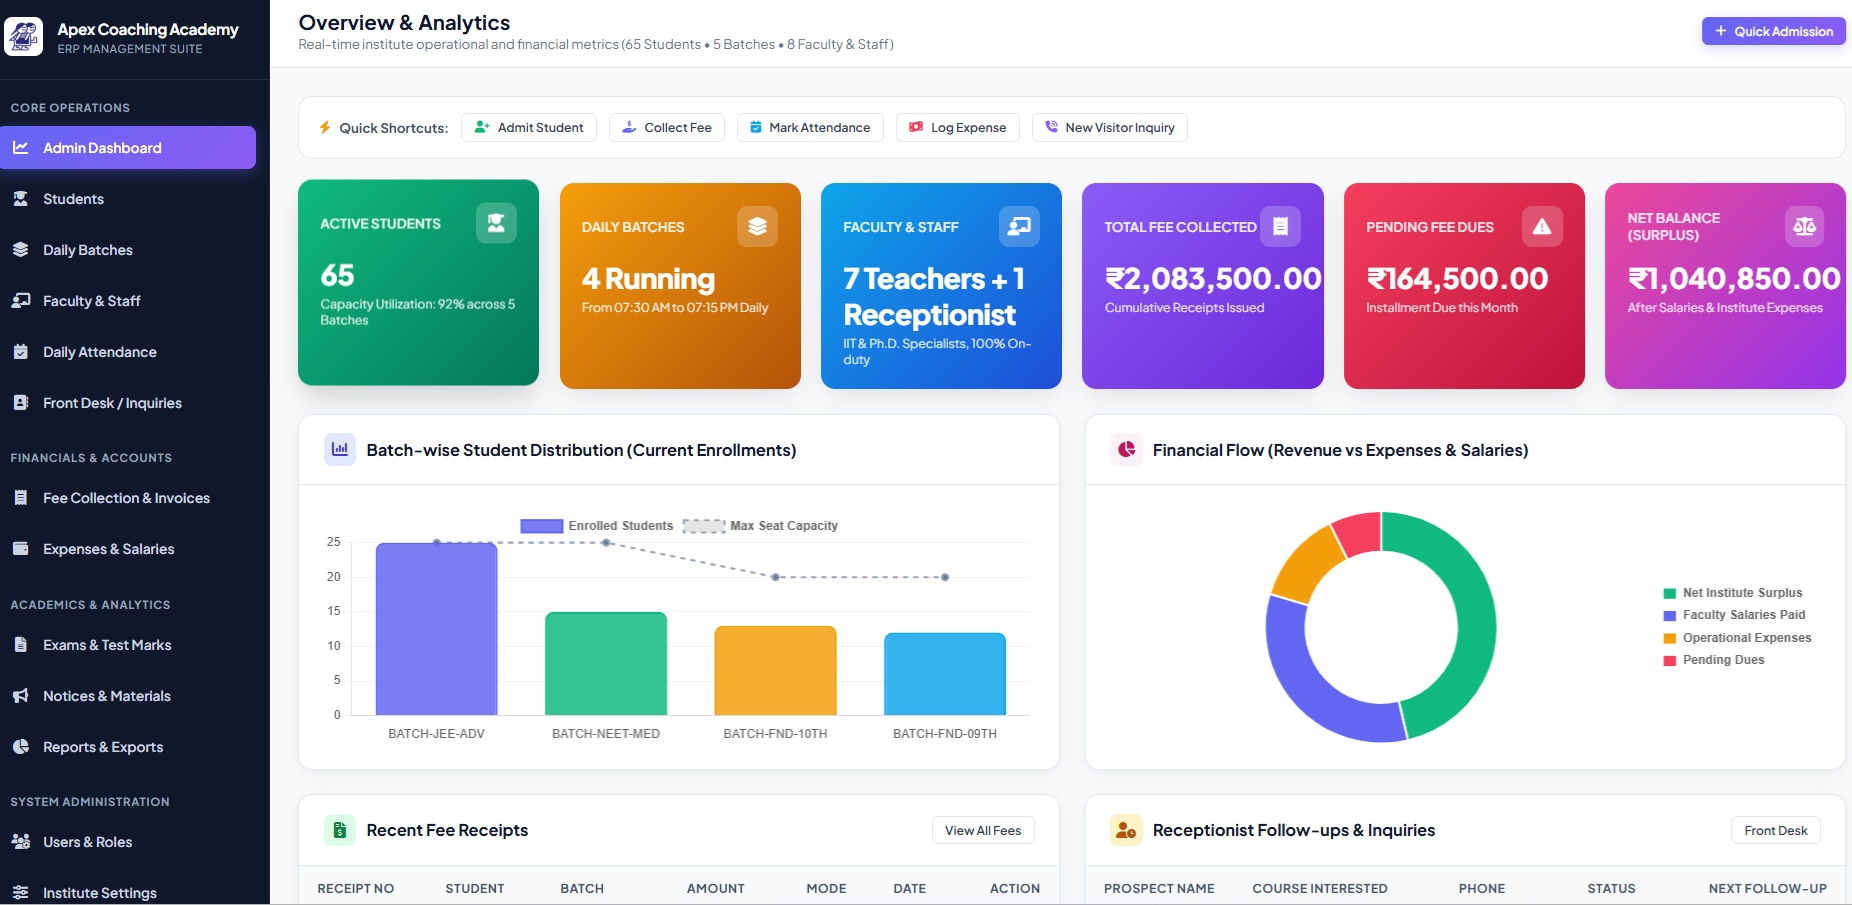The image size is (1852, 905).
Task: Click the Log Expense shortcut
Action: click(x=958, y=128)
